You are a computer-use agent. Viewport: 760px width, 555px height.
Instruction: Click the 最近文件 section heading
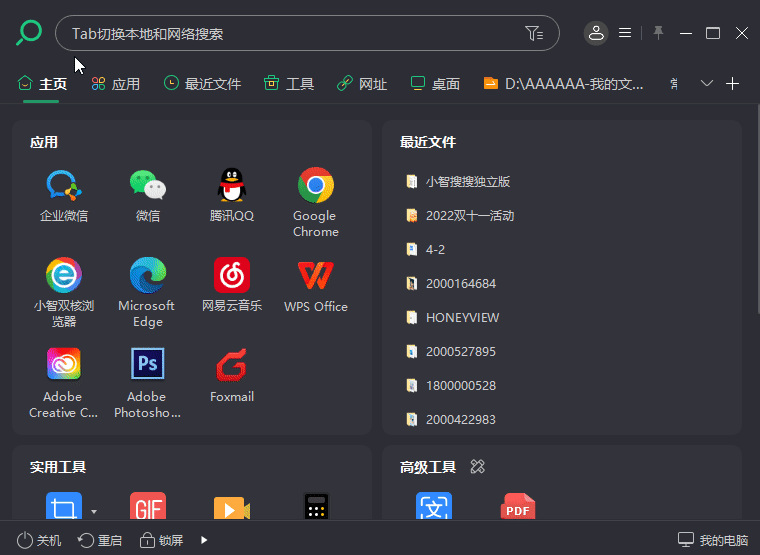[x=428, y=142]
